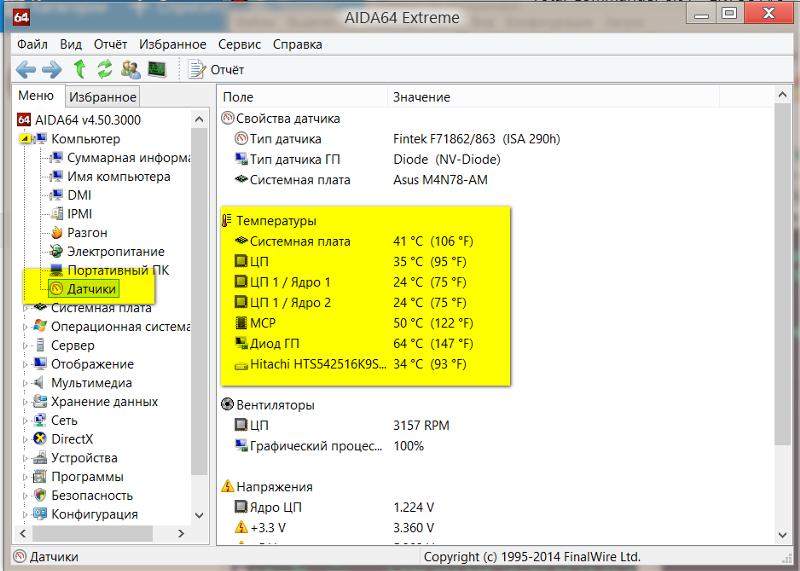Open the Отчёт menu in menu bar

[110, 44]
